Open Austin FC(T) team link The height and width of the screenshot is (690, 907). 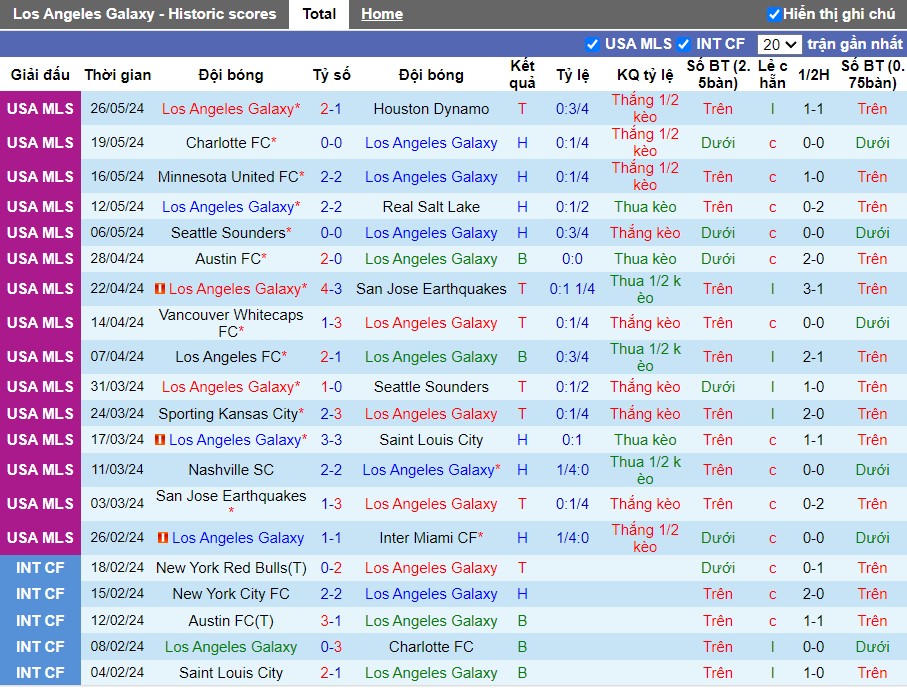coord(231,621)
